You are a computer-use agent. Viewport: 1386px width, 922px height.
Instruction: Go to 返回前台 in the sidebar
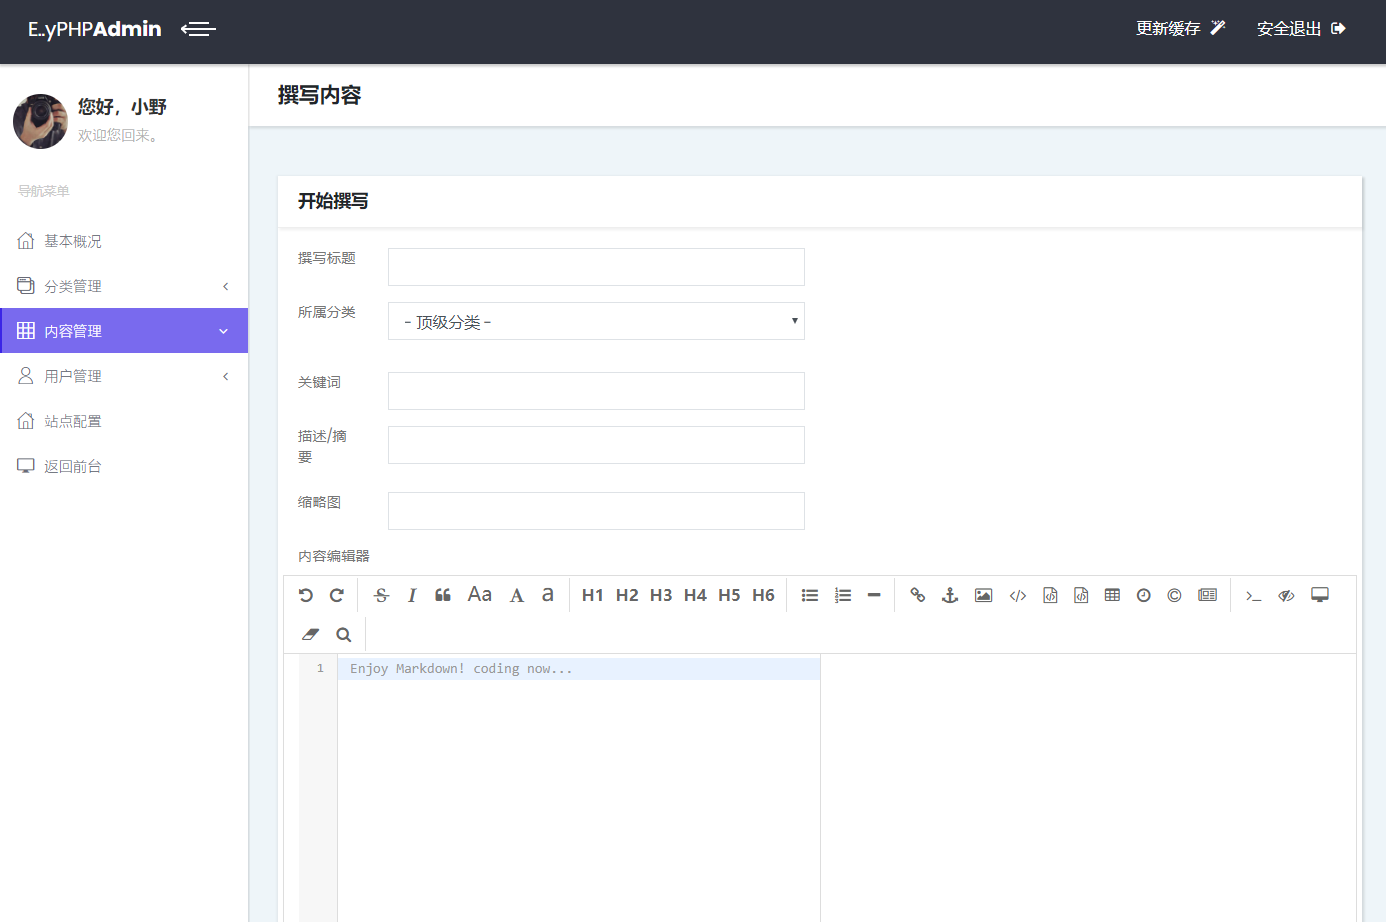[124, 466]
